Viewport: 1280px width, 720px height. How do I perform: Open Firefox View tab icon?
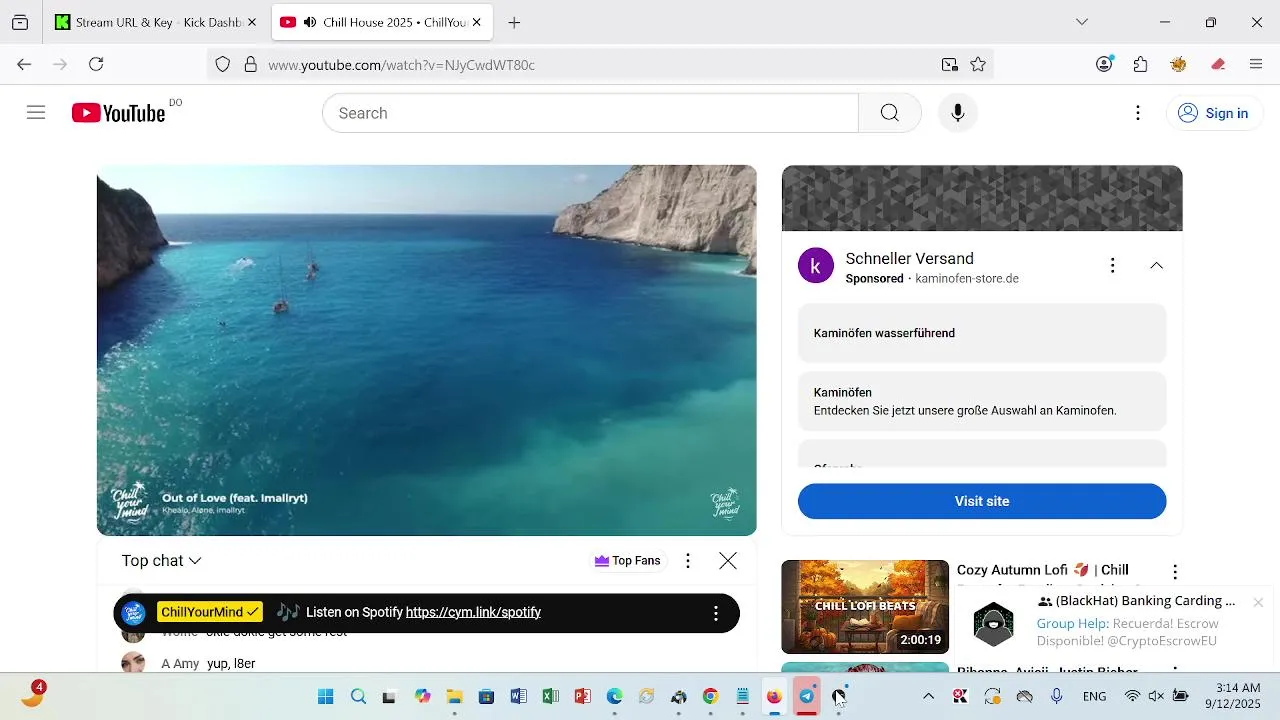click(20, 22)
